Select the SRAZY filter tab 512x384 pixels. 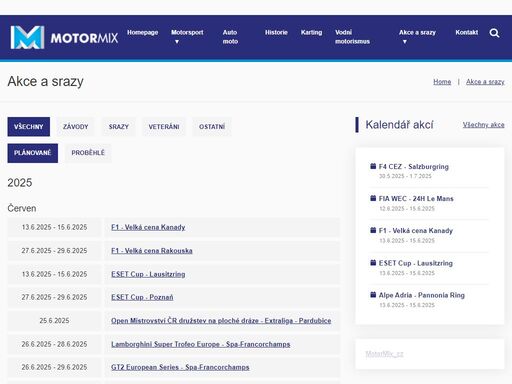[119, 127]
